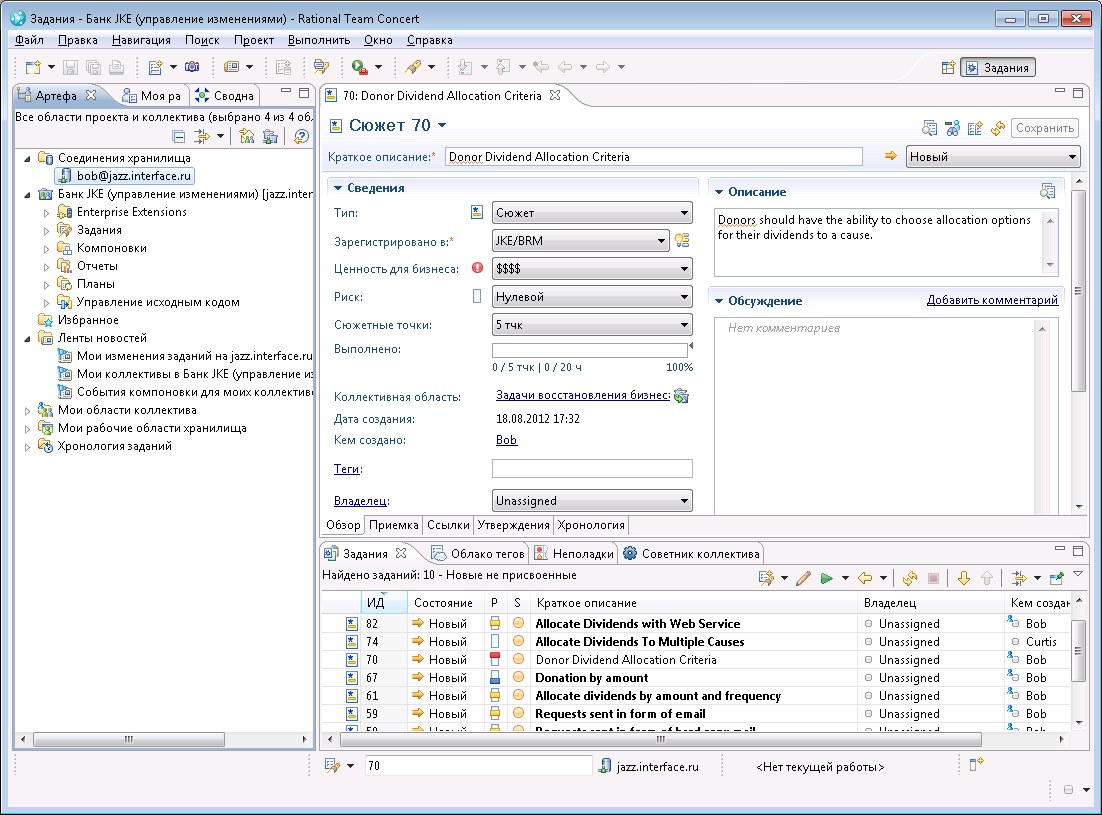Screen dimensions: 1102x815
Task: Open the Ценность для бизнеса dropdown
Action: pos(592,269)
